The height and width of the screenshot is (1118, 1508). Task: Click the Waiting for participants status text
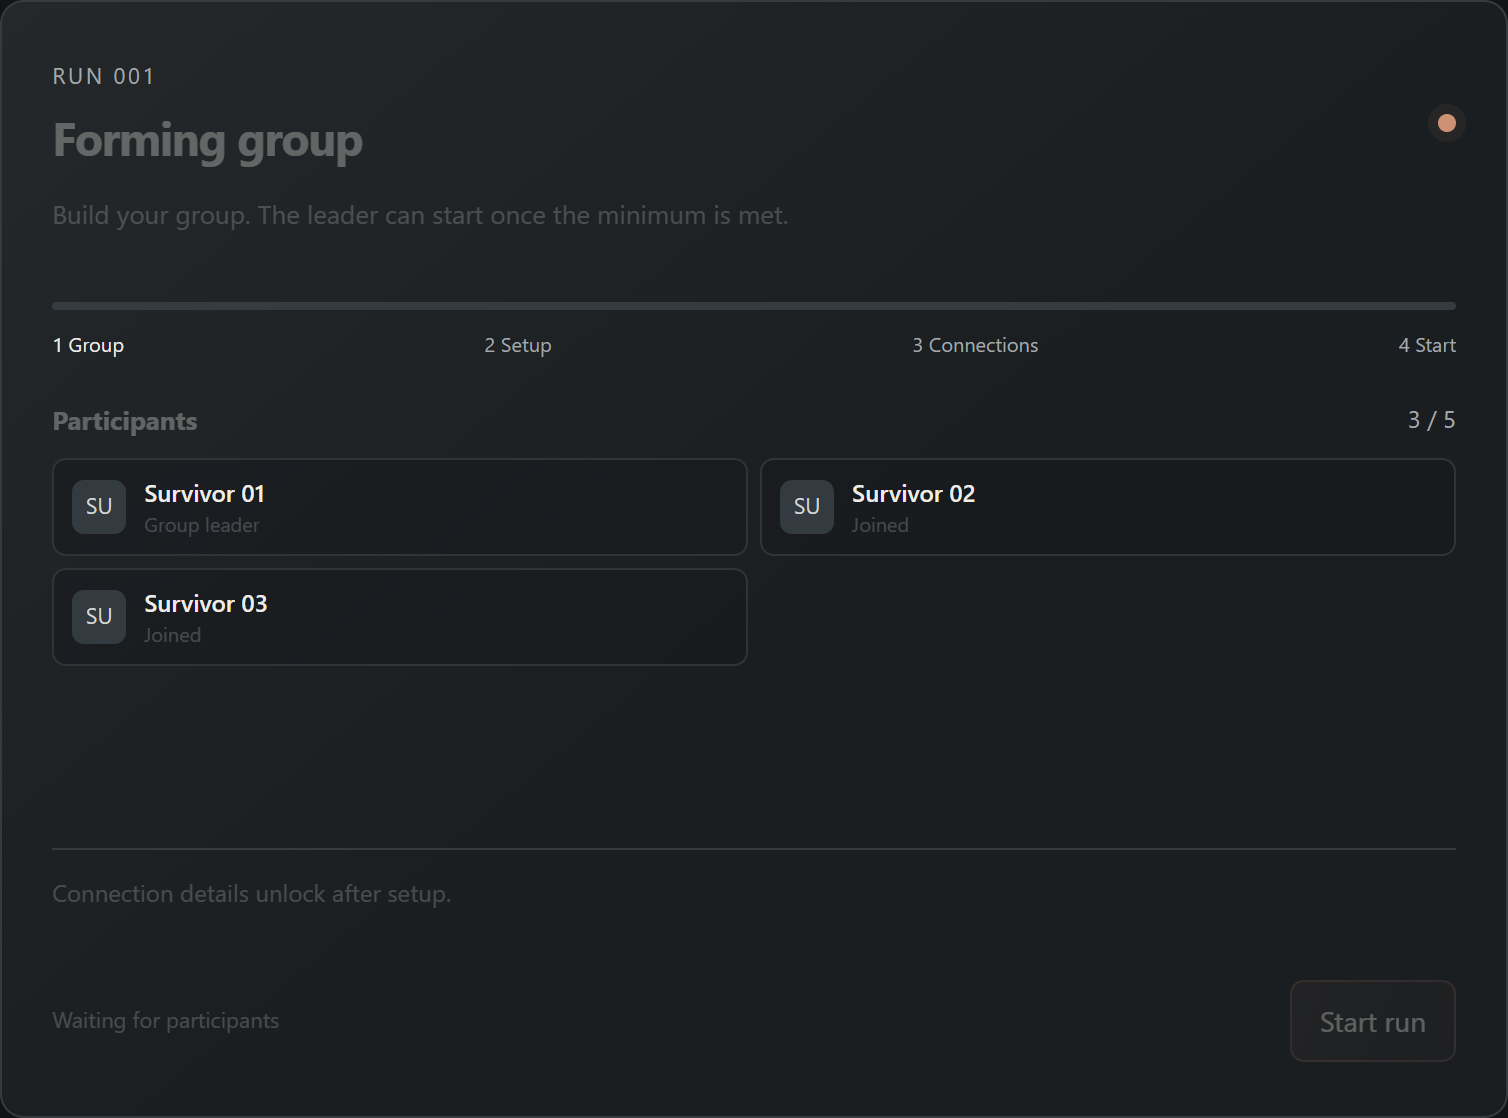(x=166, y=1020)
